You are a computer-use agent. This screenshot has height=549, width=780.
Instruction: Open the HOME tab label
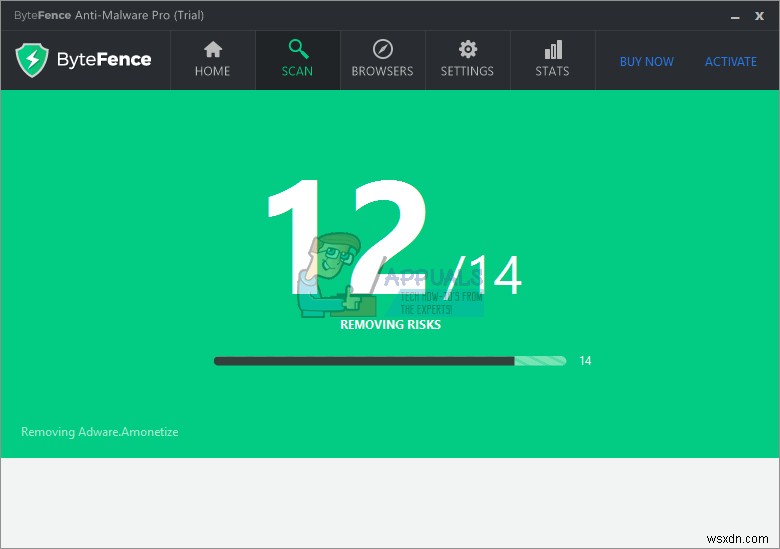click(x=212, y=71)
